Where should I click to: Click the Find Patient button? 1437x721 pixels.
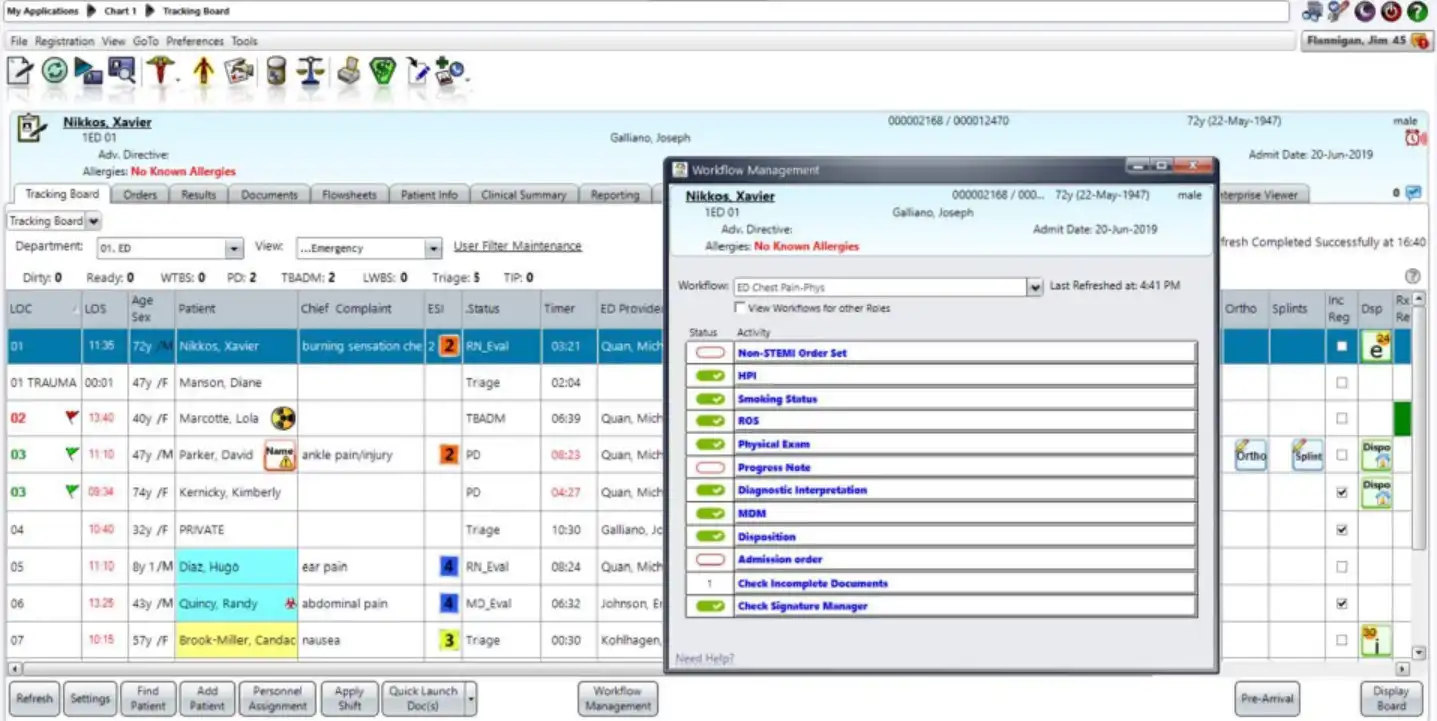(x=148, y=698)
